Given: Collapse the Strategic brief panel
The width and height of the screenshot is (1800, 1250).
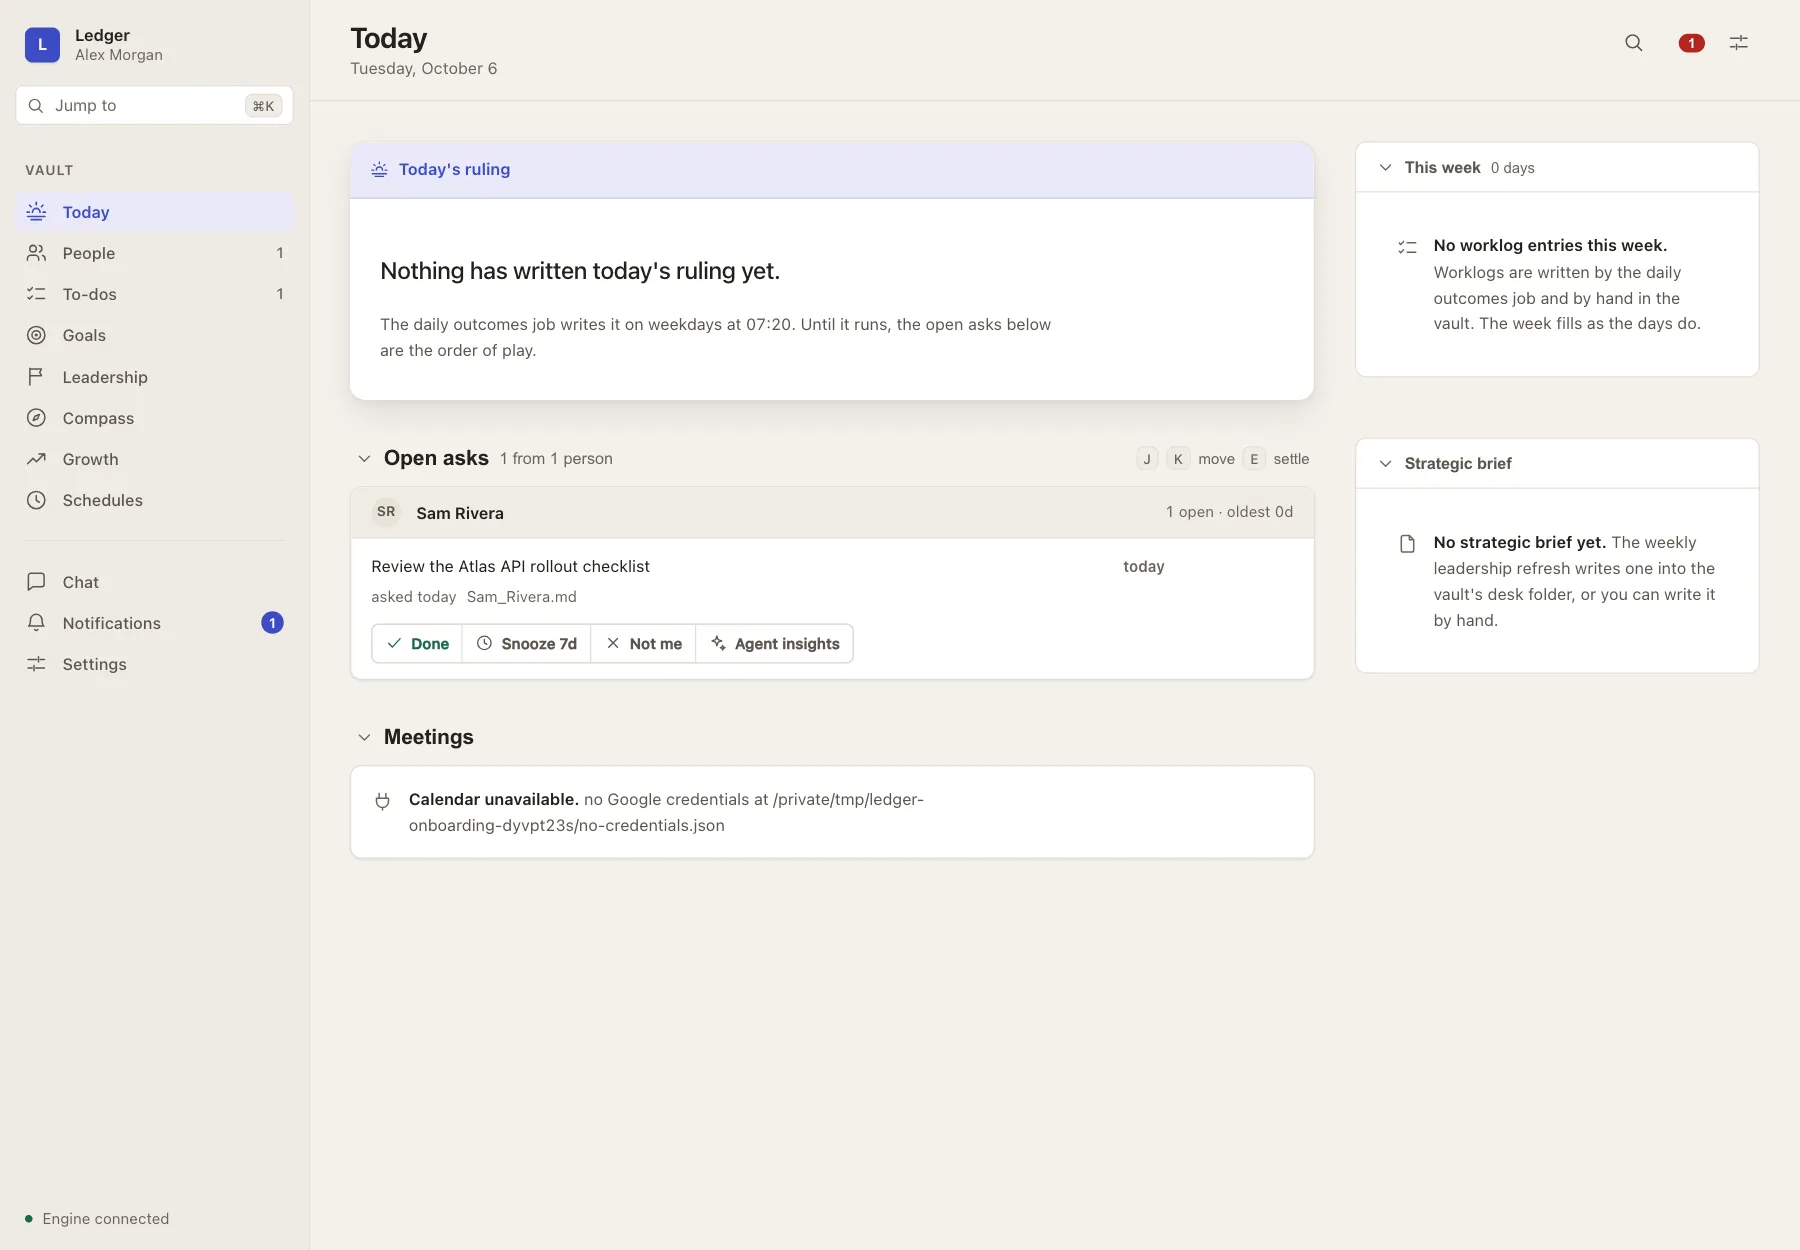Looking at the screenshot, I should [1385, 464].
